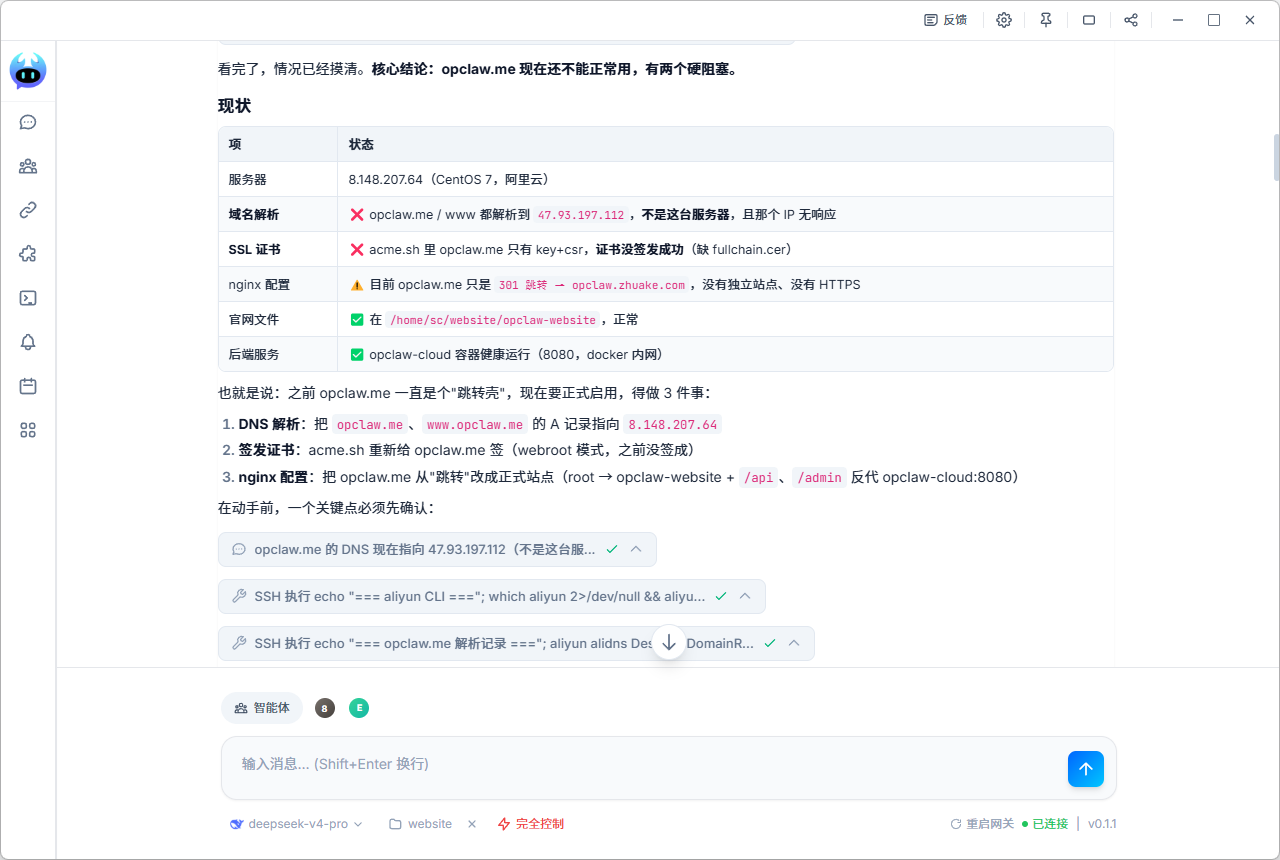The image size is (1280, 860).
Task: Click the v0.1.1 version label
Action: (x=1102, y=824)
